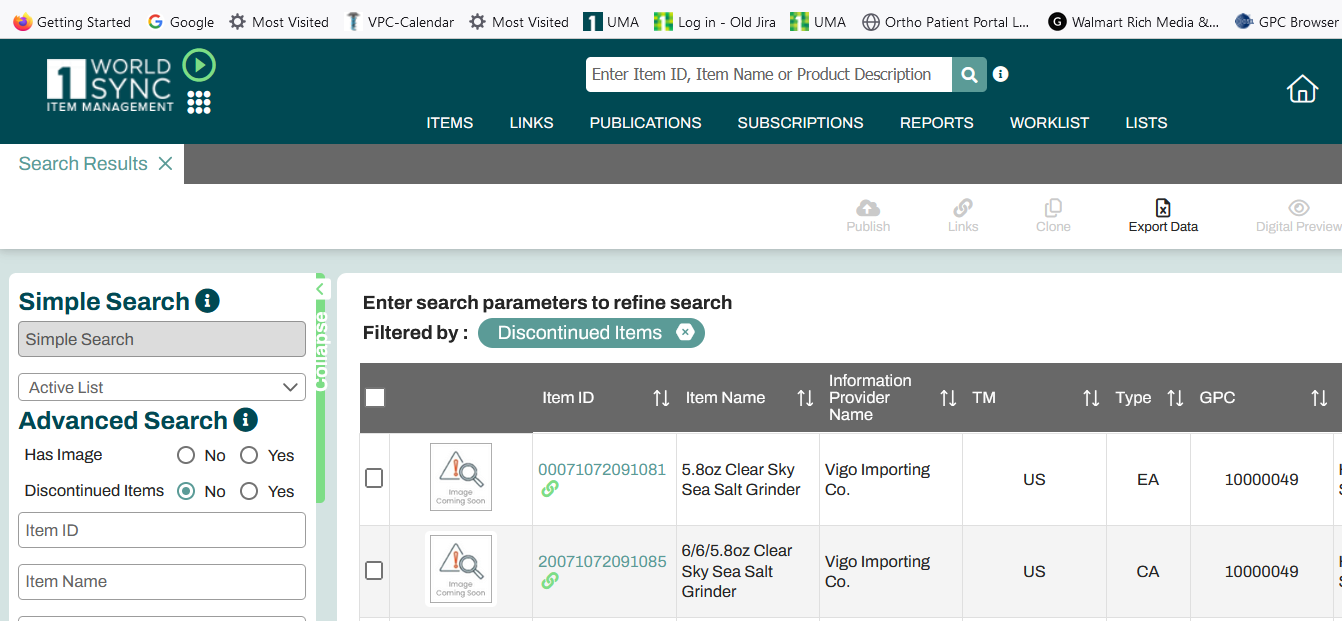Select Has Image Yes radio
Image resolution: width=1342 pixels, height=621 pixels.
[x=249, y=455]
